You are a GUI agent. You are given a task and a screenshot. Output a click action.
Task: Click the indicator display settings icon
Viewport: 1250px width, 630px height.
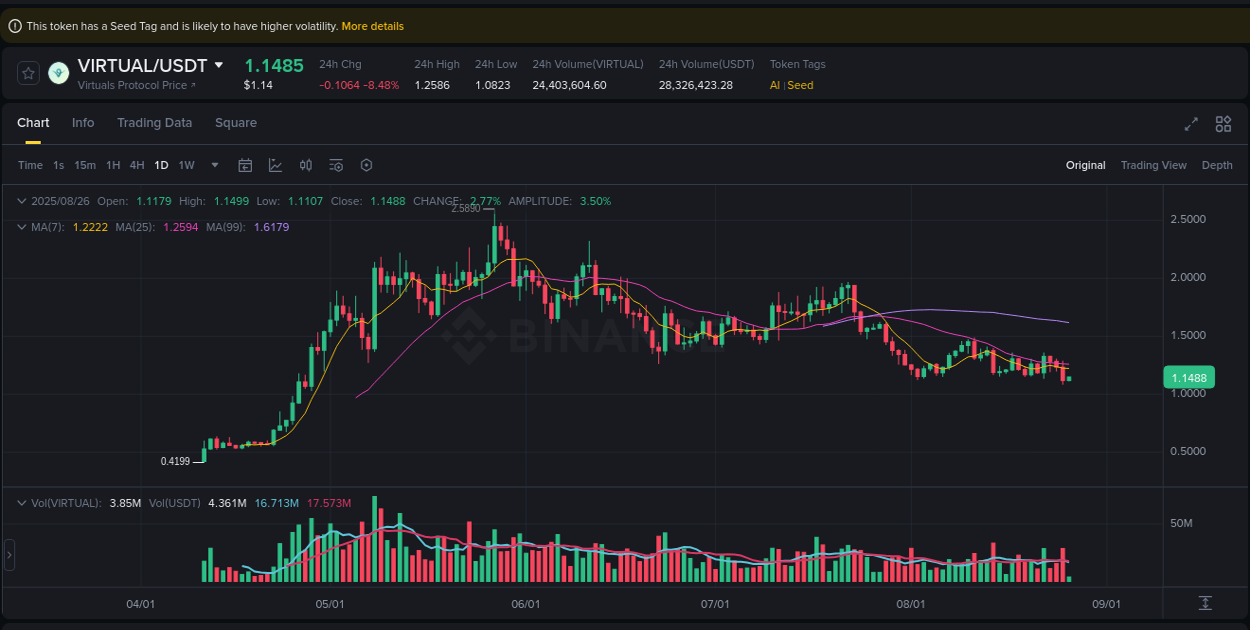(336, 165)
